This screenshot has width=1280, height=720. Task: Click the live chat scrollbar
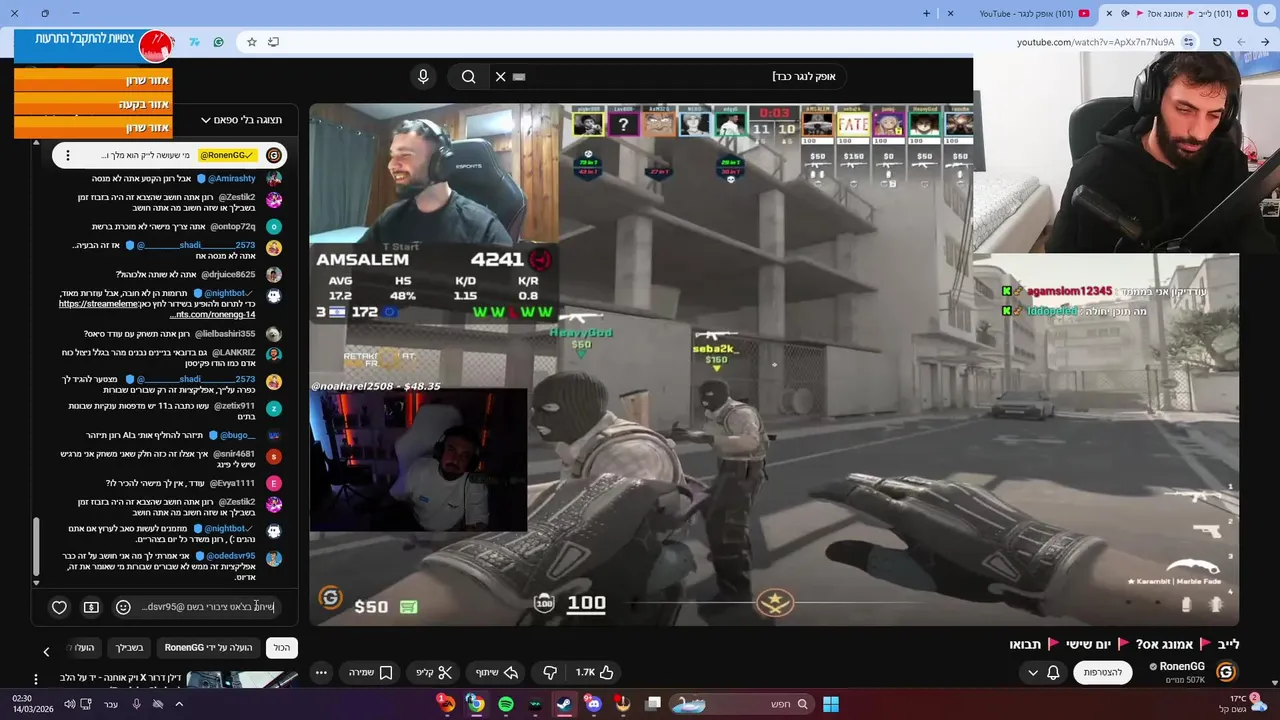pos(37,548)
